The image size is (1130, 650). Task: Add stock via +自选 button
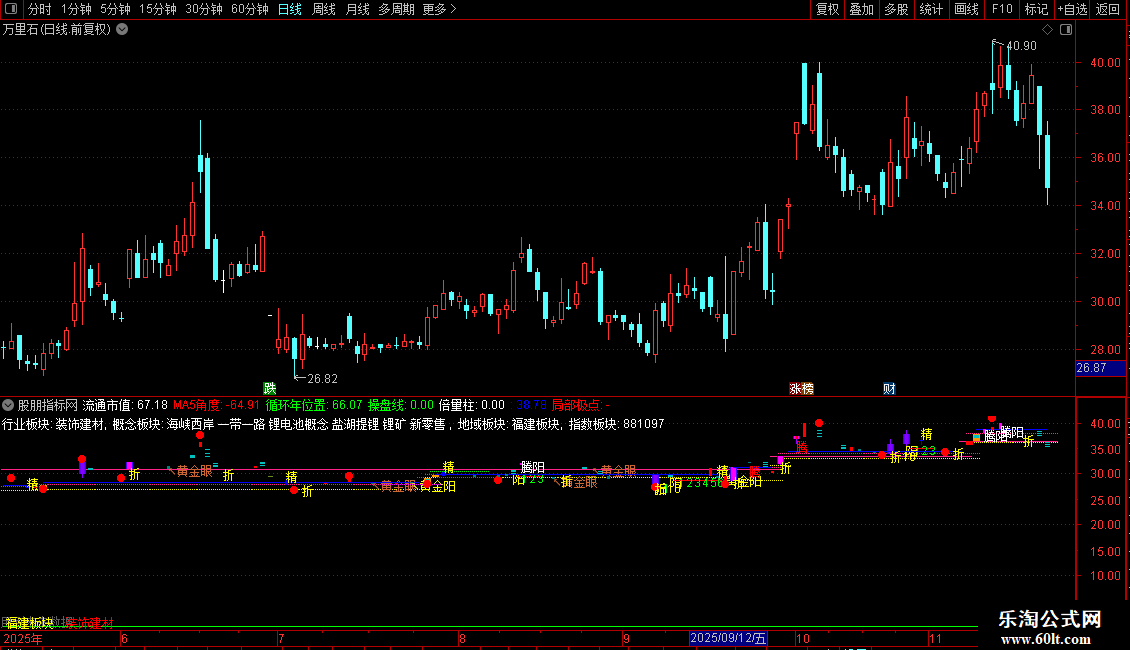[1072, 9]
